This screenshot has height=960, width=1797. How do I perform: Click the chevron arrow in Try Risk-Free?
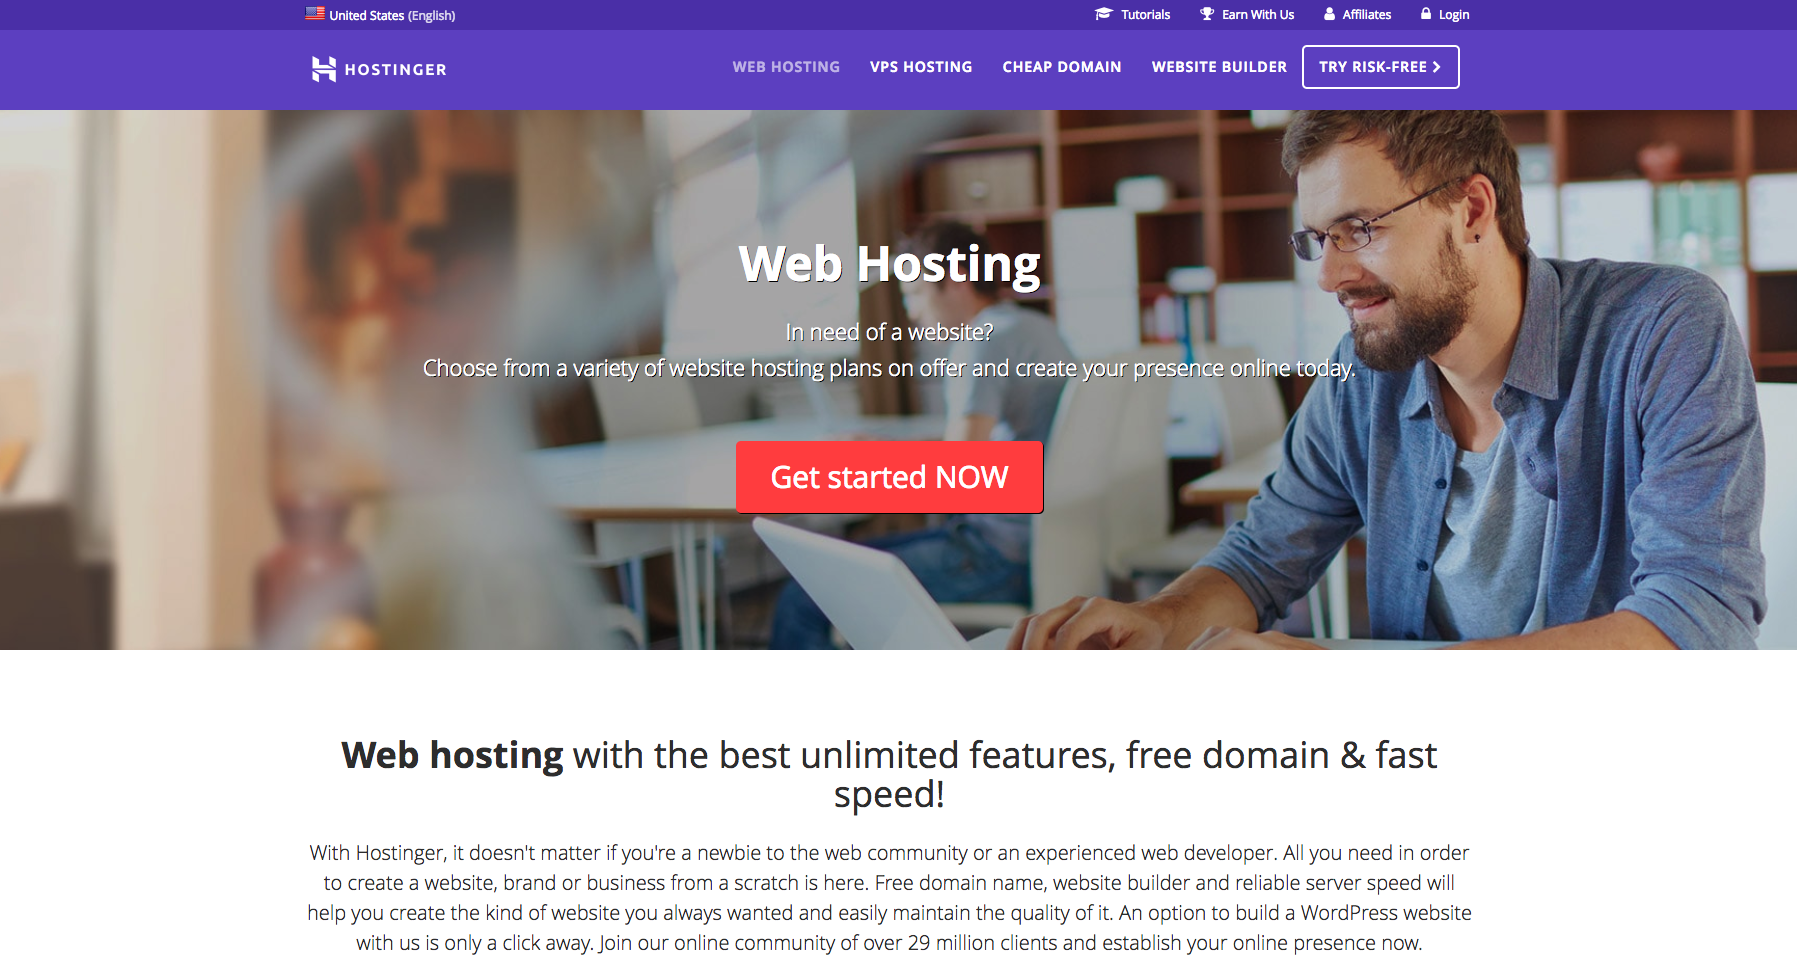(1437, 67)
